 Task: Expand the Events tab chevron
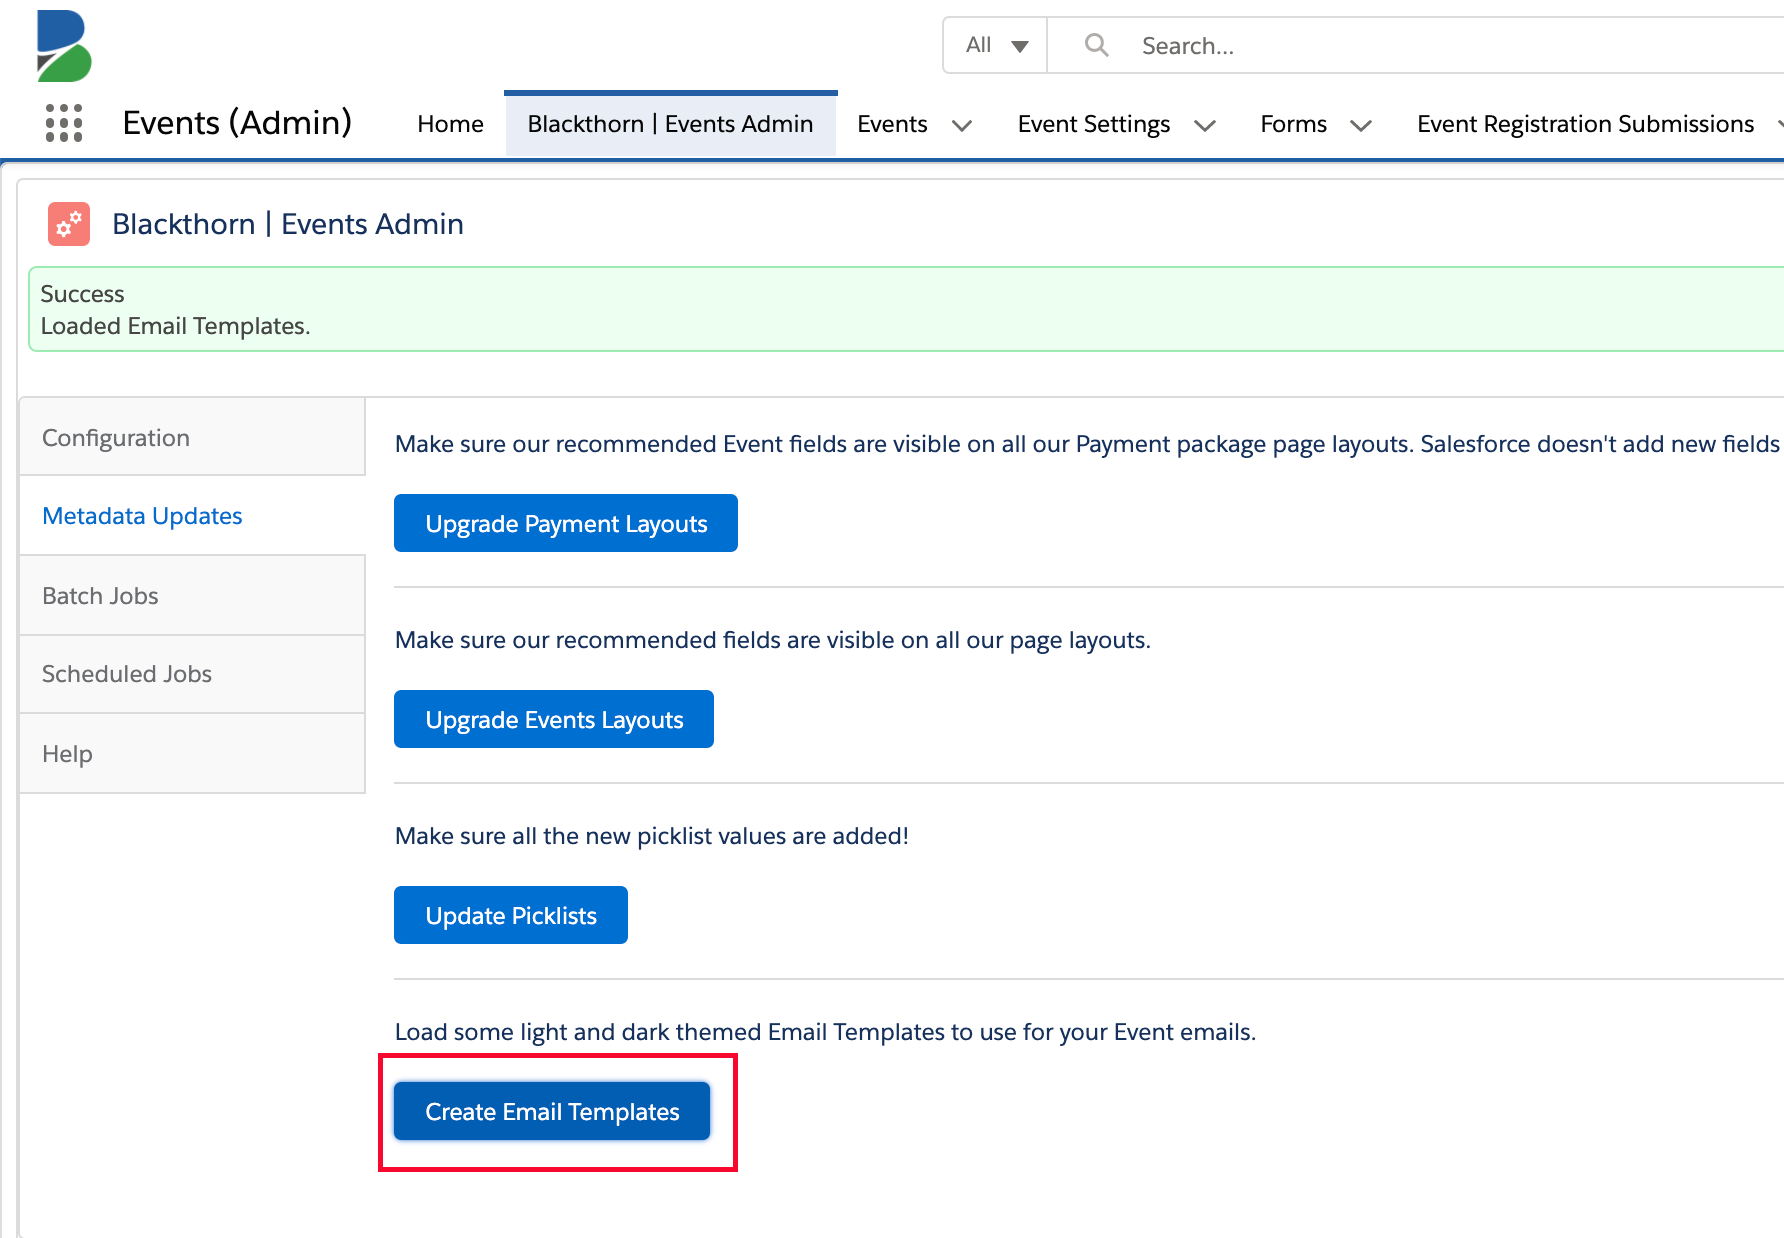pos(962,125)
